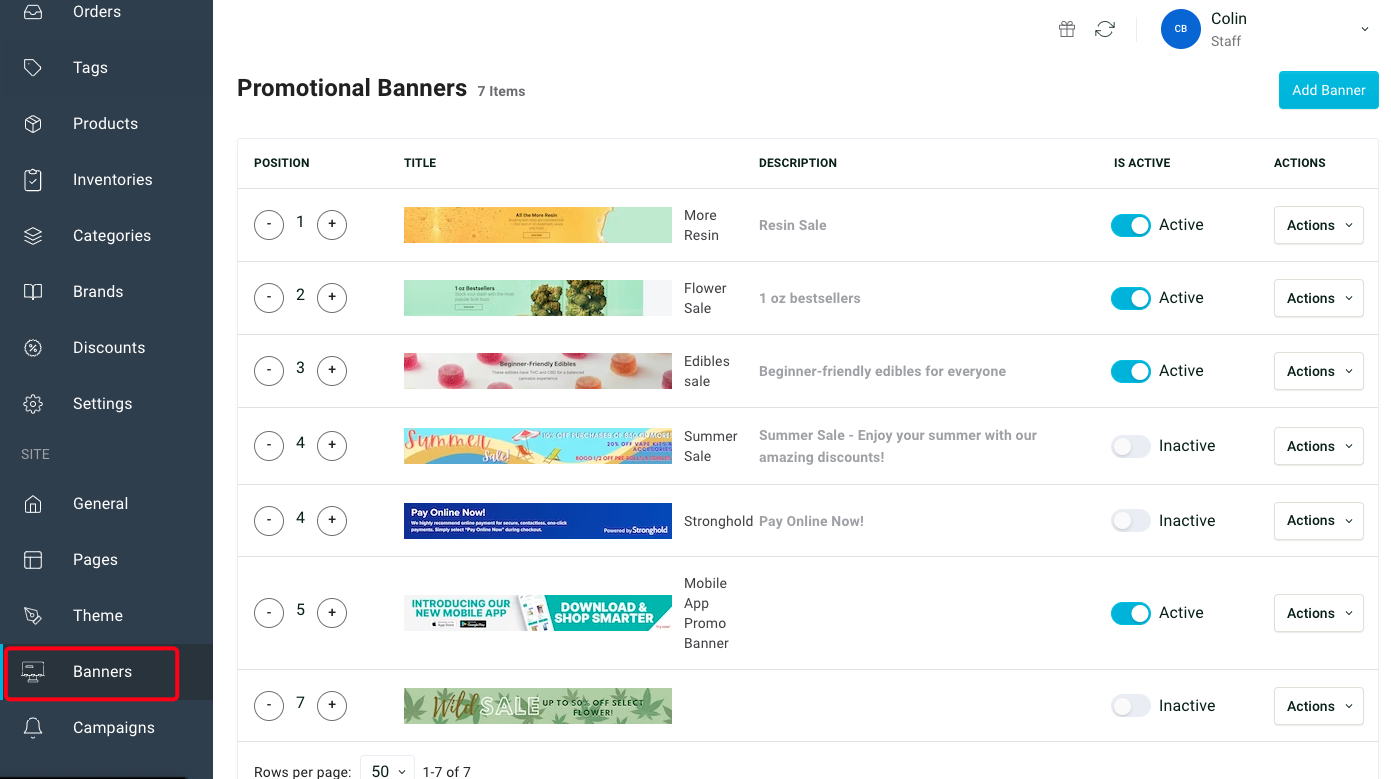Screen dimensions: 1391x779
Task: Click the Tags sidebar icon
Action: (33, 68)
